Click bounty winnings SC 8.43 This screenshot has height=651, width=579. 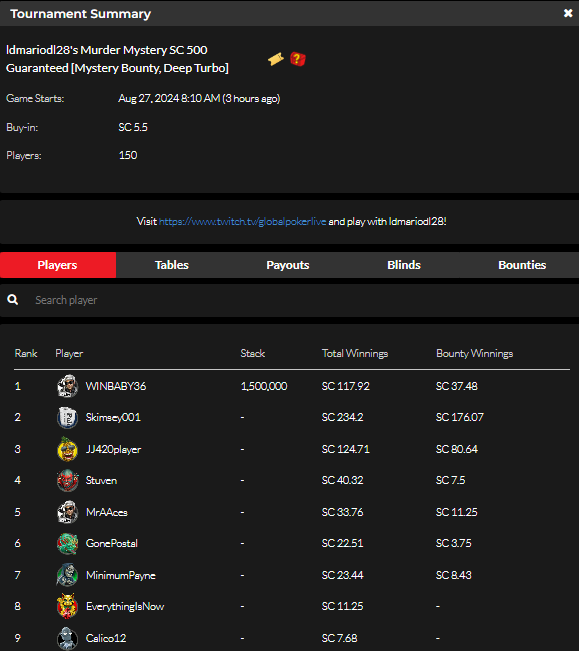[454, 575]
